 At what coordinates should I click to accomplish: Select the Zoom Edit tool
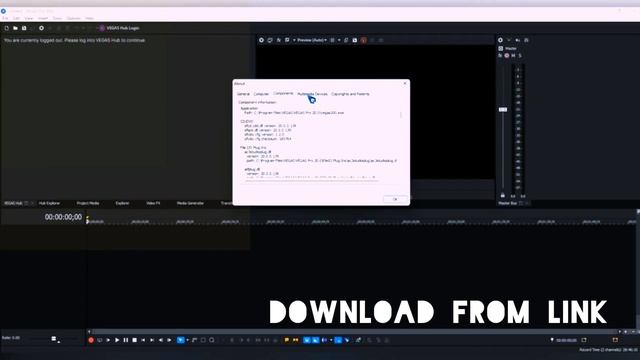(211, 340)
